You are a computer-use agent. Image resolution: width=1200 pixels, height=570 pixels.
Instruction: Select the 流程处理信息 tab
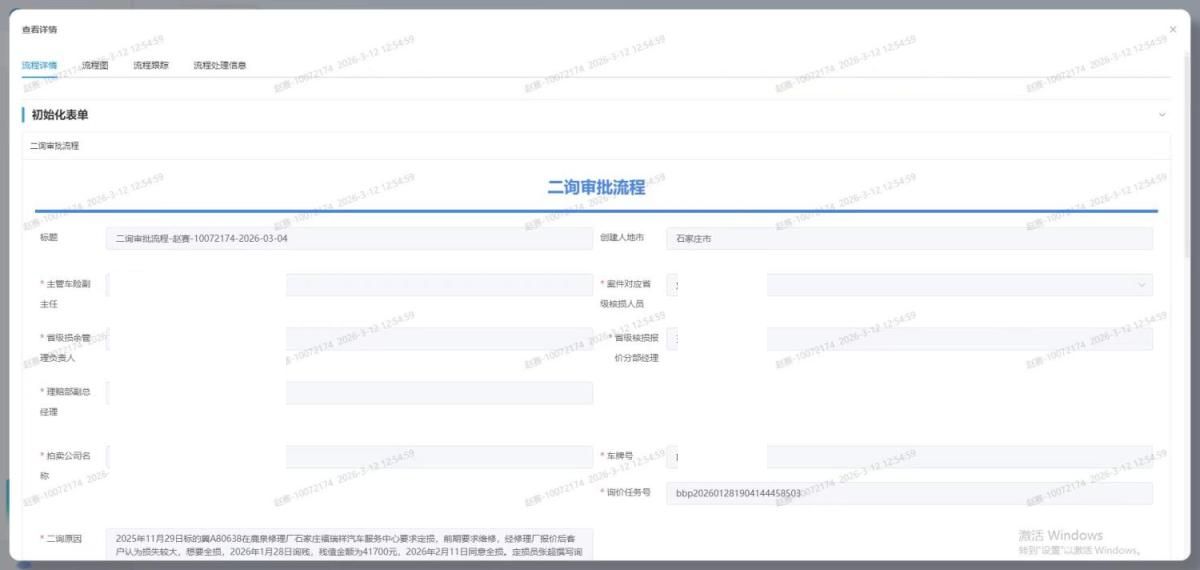(x=220, y=65)
